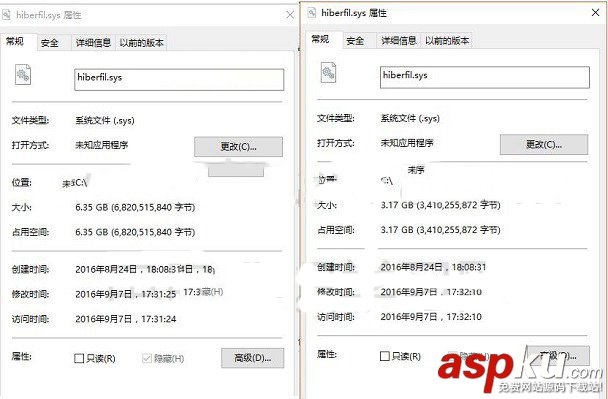Click the hiberfil.sys file icon in right window
The image size is (608, 399).
(x=328, y=73)
